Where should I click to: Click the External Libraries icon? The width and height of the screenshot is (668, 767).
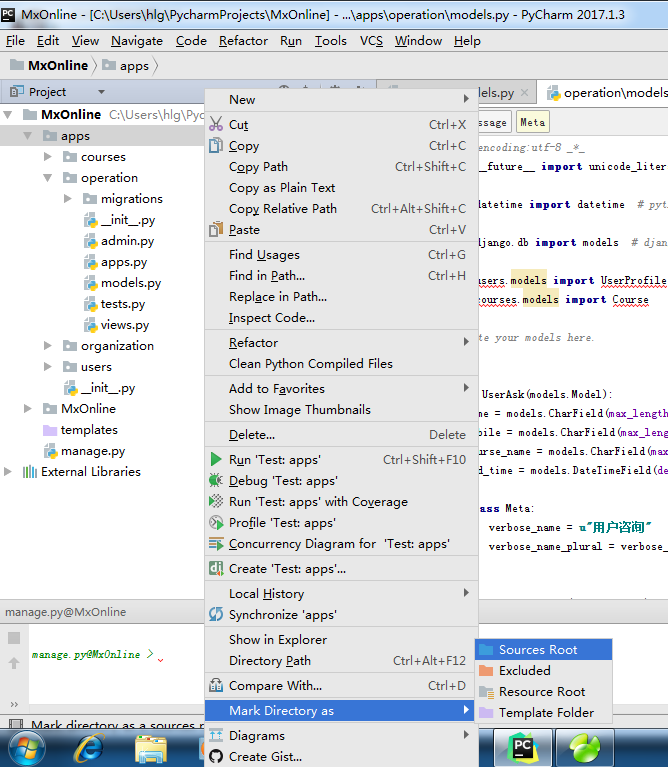point(30,472)
